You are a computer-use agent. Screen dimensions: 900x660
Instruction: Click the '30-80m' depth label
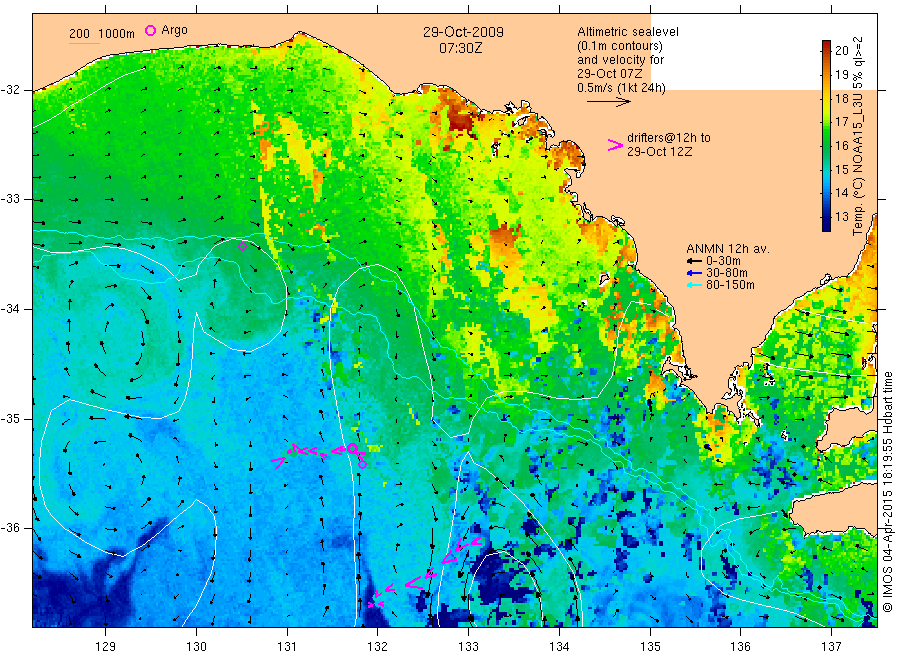[727, 273]
